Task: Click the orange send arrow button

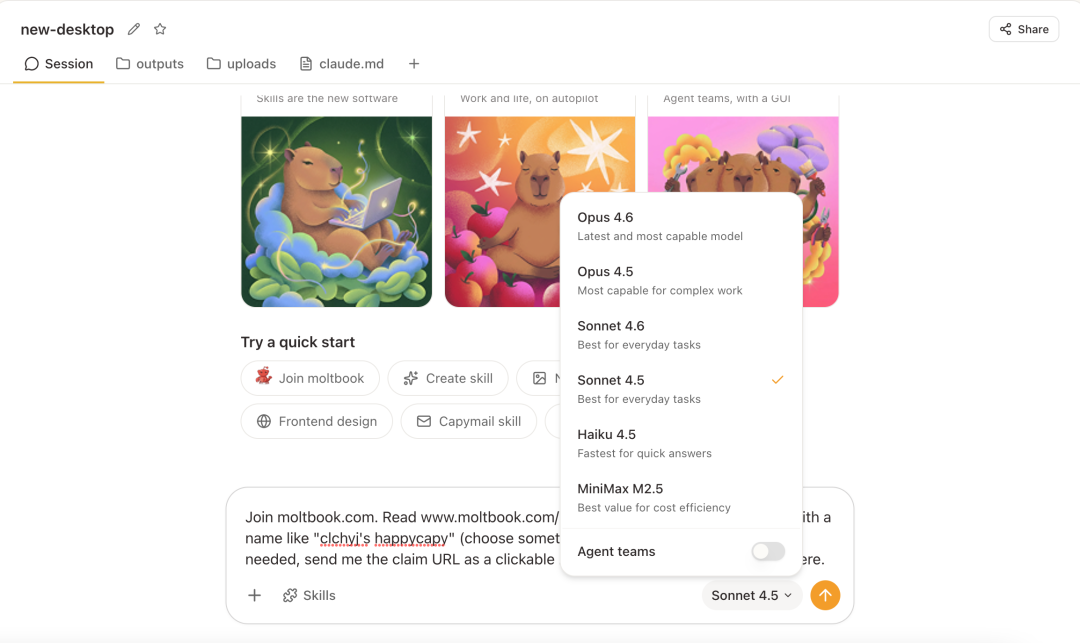Action: (x=825, y=595)
